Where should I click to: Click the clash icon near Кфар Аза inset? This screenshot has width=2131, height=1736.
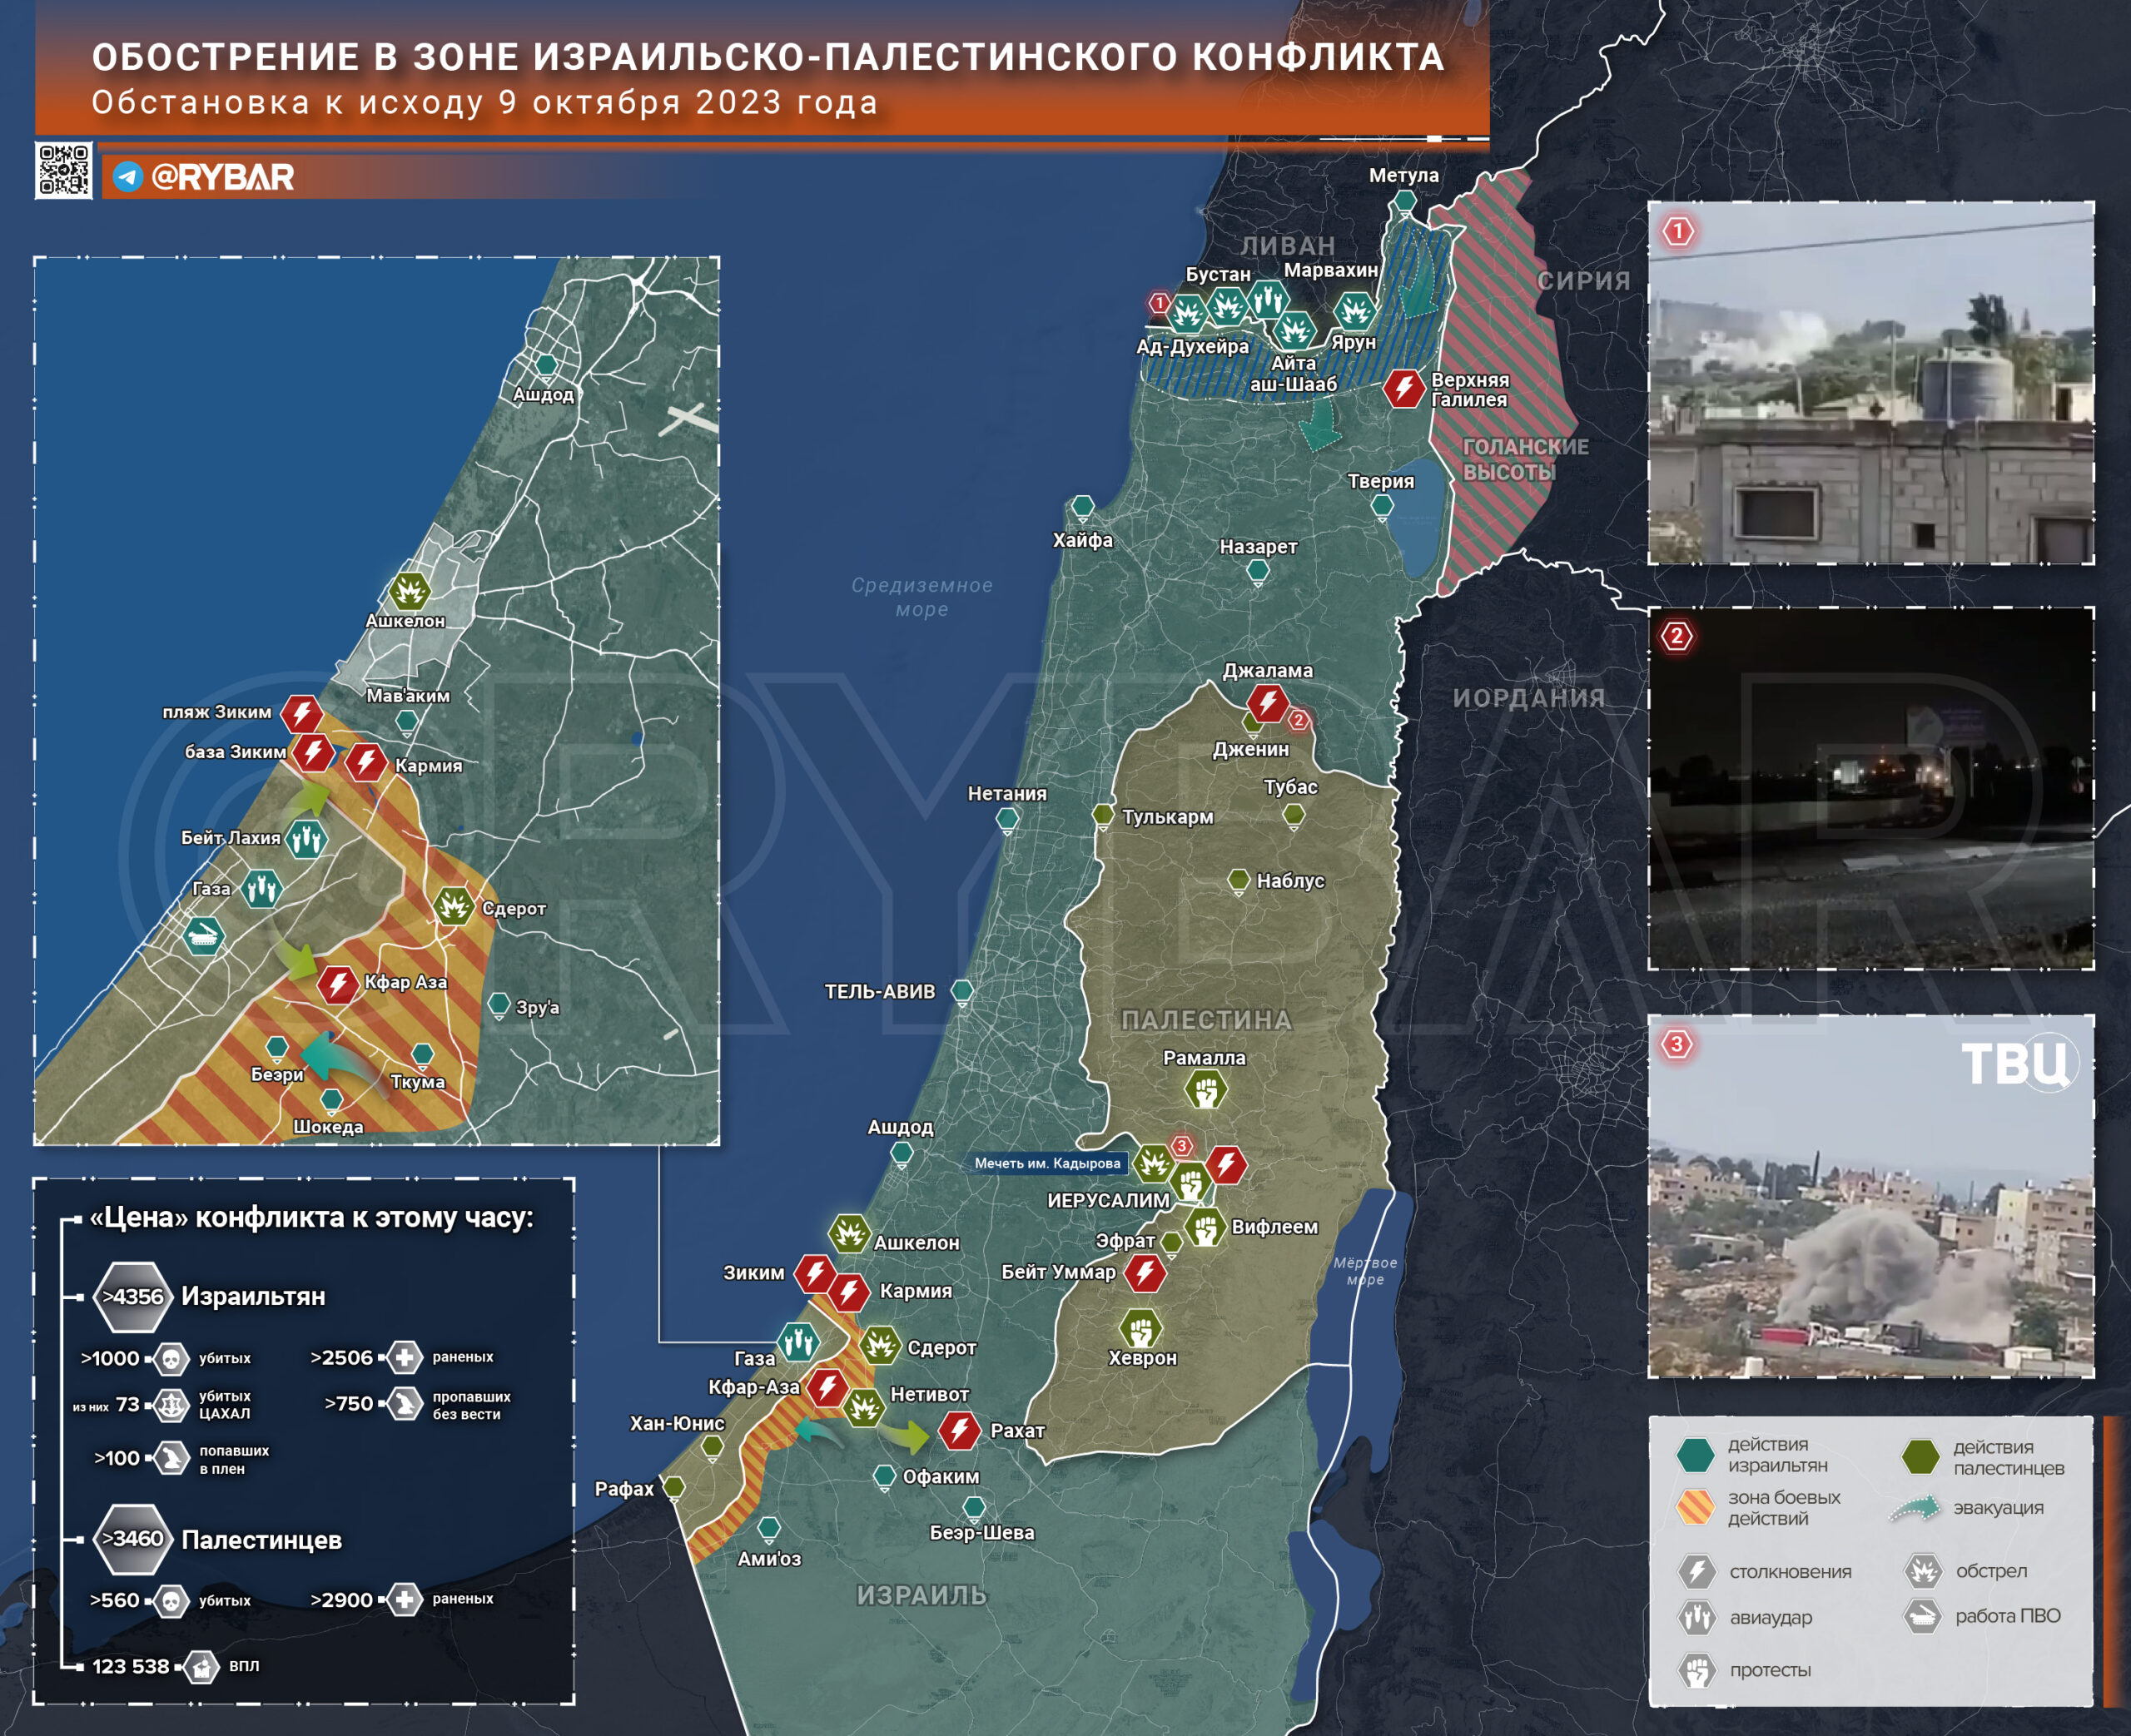coord(338,984)
